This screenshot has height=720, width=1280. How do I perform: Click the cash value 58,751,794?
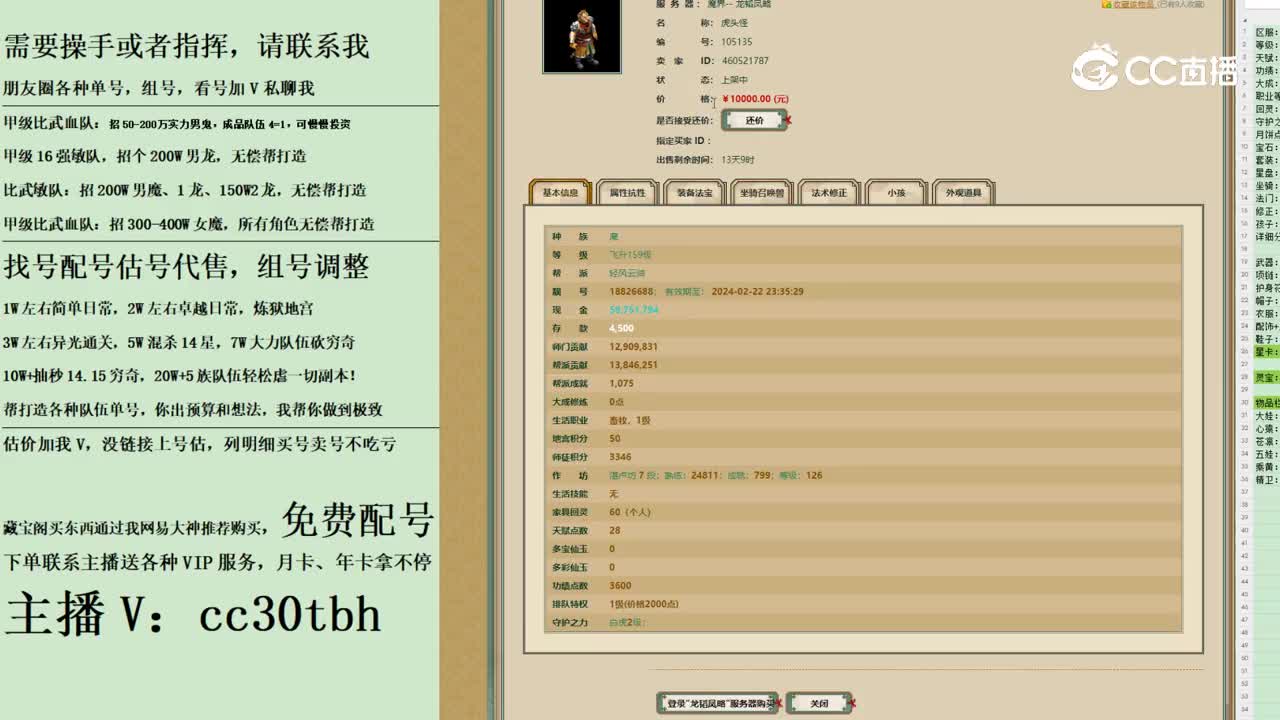tap(634, 310)
